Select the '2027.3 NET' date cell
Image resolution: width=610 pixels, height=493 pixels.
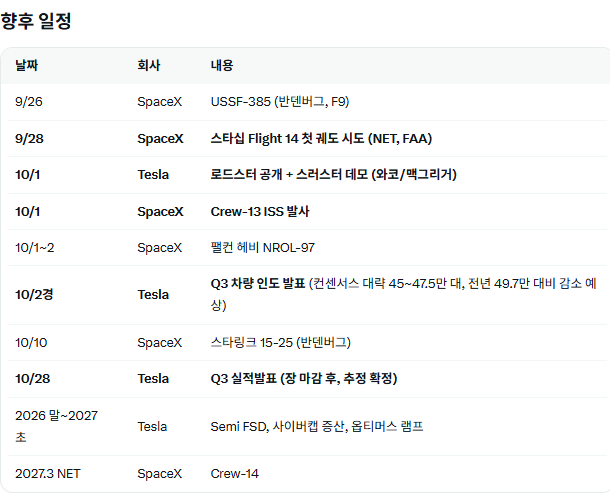(48, 474)
